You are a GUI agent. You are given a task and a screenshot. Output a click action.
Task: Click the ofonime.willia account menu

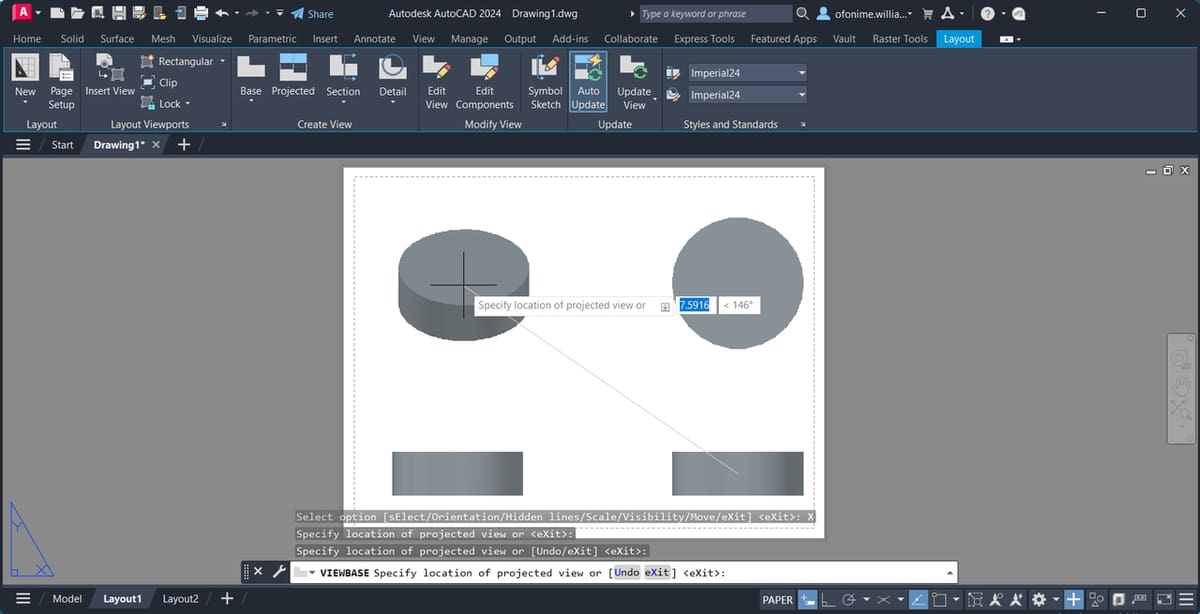pos(866,14)
